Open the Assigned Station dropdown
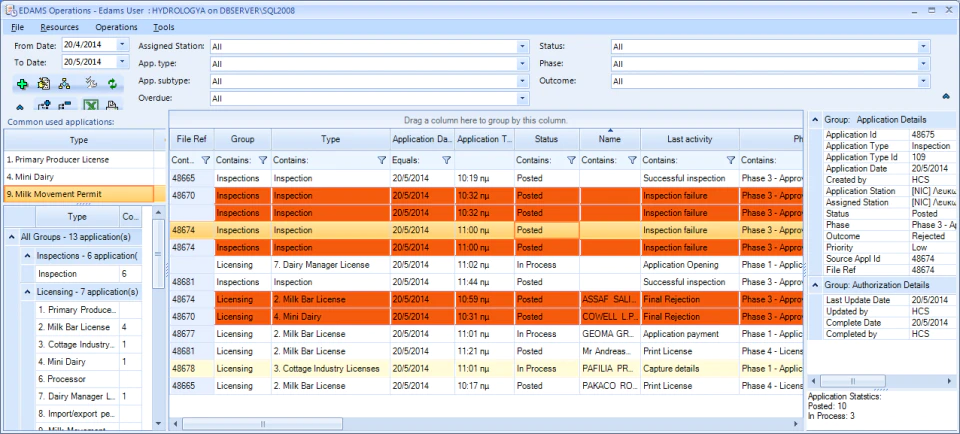 (x=522, y=47)
